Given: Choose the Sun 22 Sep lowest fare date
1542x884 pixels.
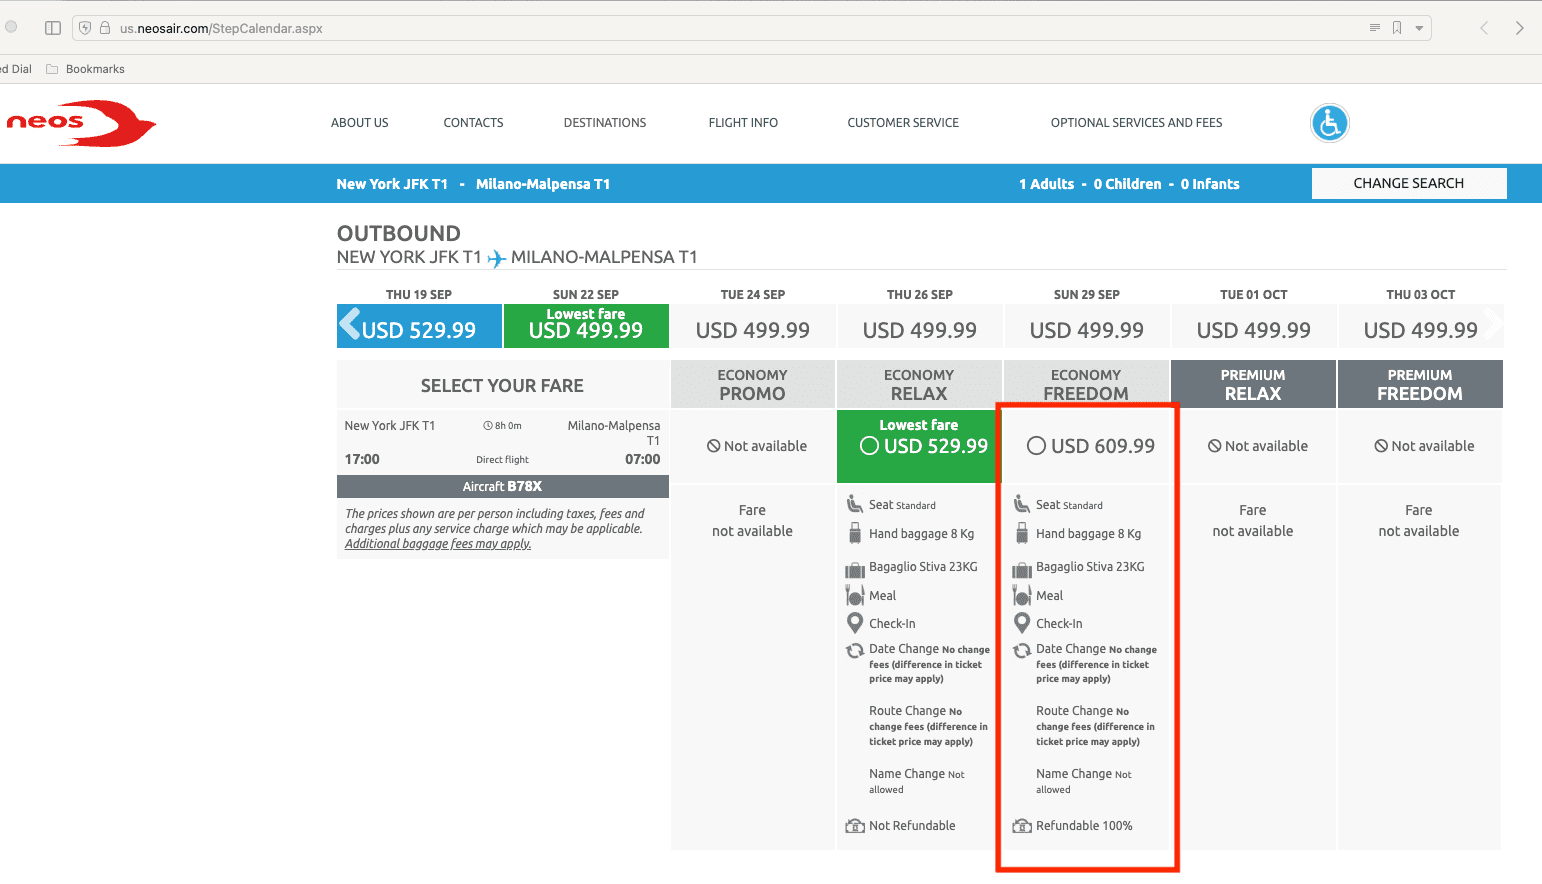Looking at the screenshot, I should [x=586, y=326].
